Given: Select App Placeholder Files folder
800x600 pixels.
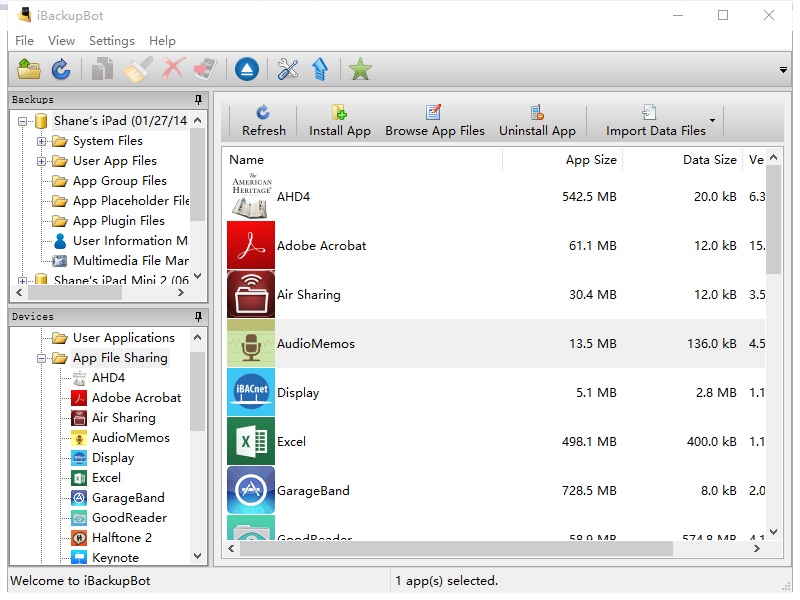Looking at the screenshot, I should pyautogui.click(x=131, y=201).
